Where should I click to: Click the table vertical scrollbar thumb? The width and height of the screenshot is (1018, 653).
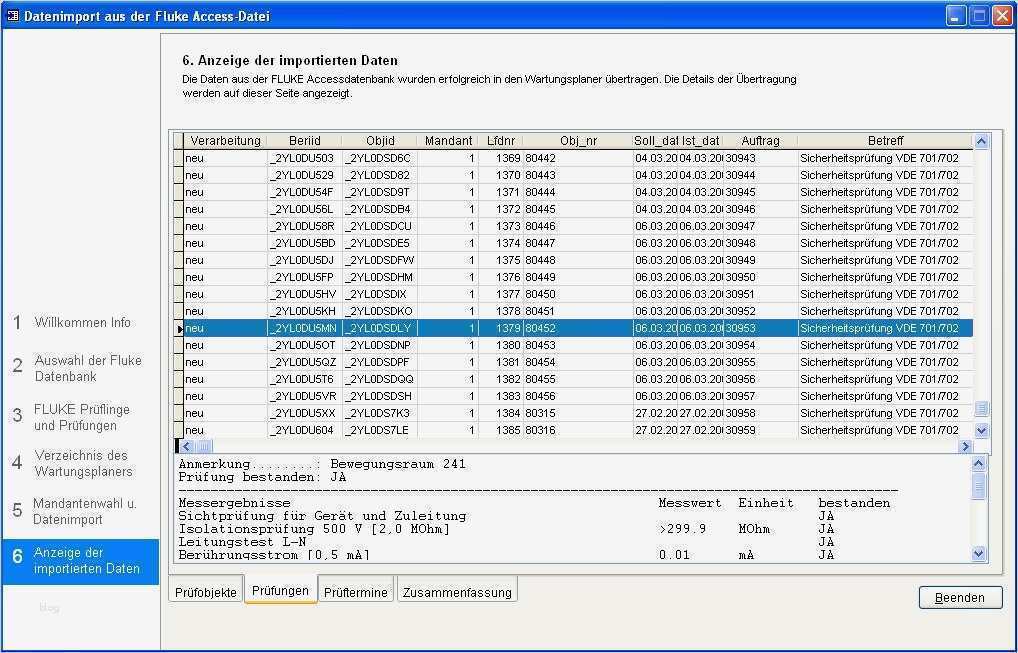(981, 408)
